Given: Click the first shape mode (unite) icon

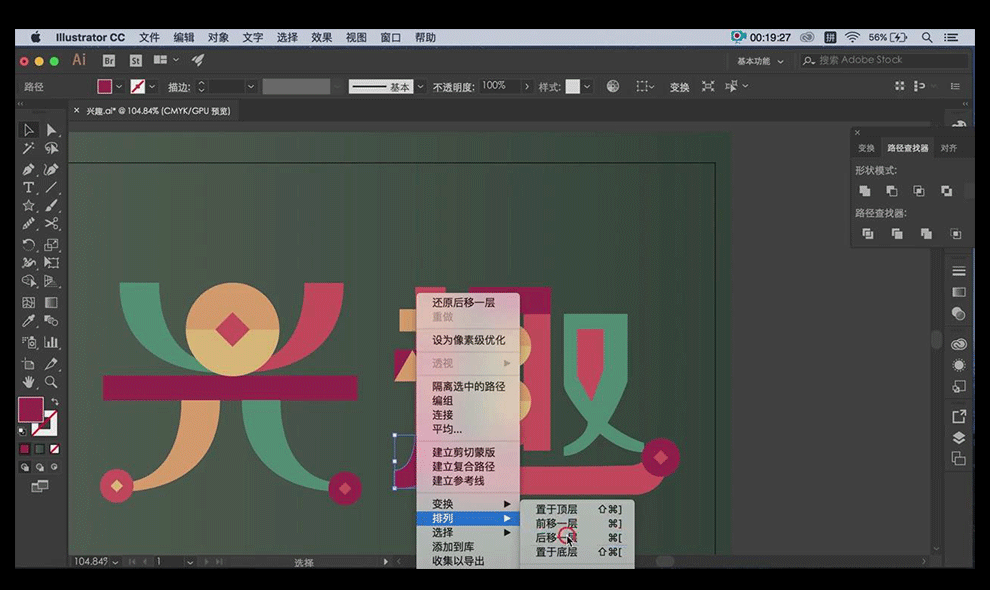Looking at the screenshot, I should 864,191.
